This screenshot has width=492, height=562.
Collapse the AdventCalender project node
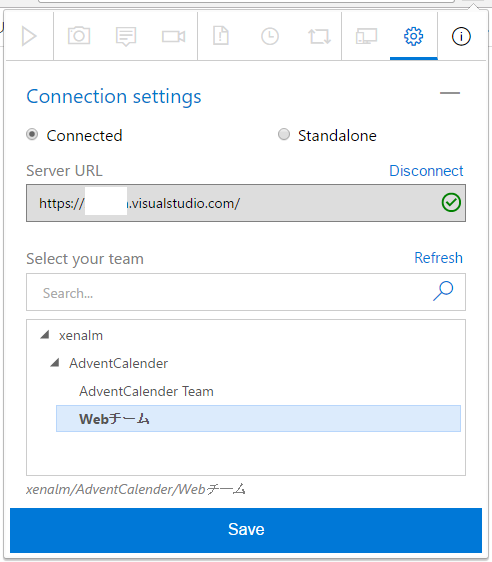(55, 363)
